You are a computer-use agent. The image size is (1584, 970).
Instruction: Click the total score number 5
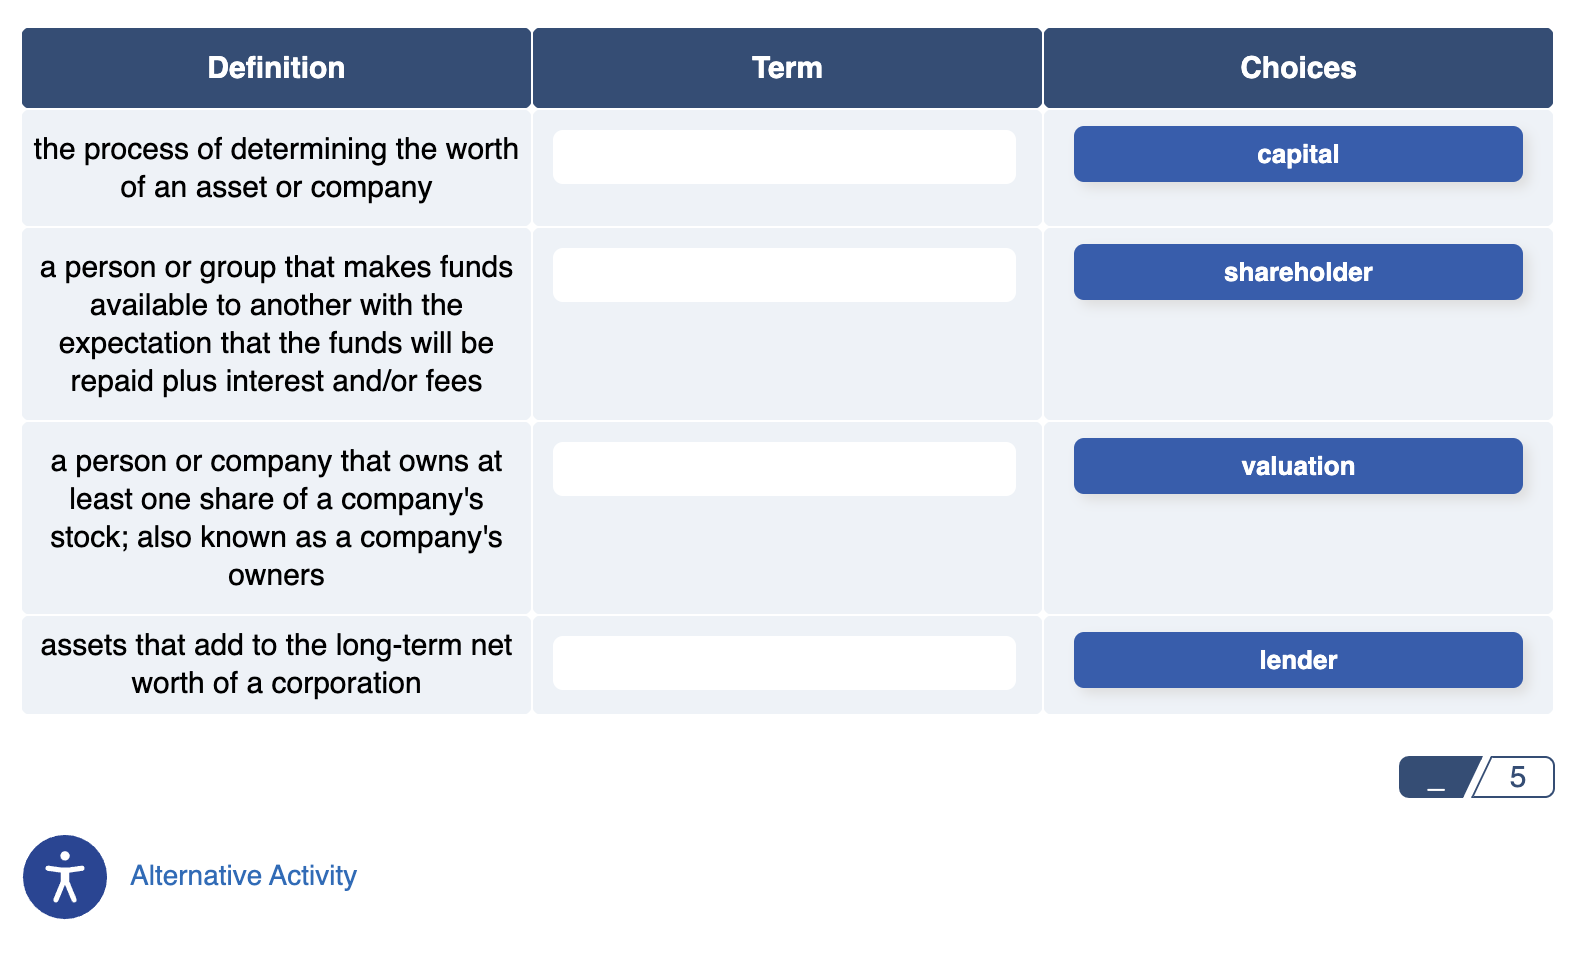[1517, 777]
